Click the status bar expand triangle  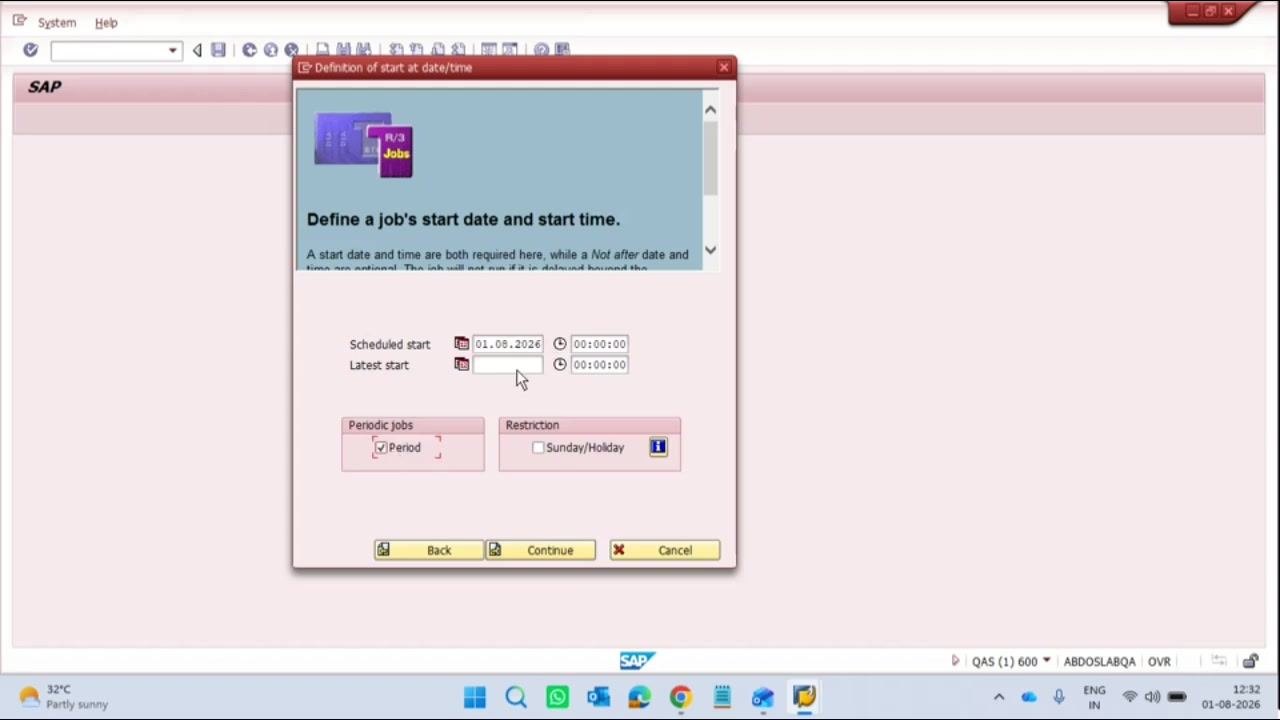(x=955, y=661)
